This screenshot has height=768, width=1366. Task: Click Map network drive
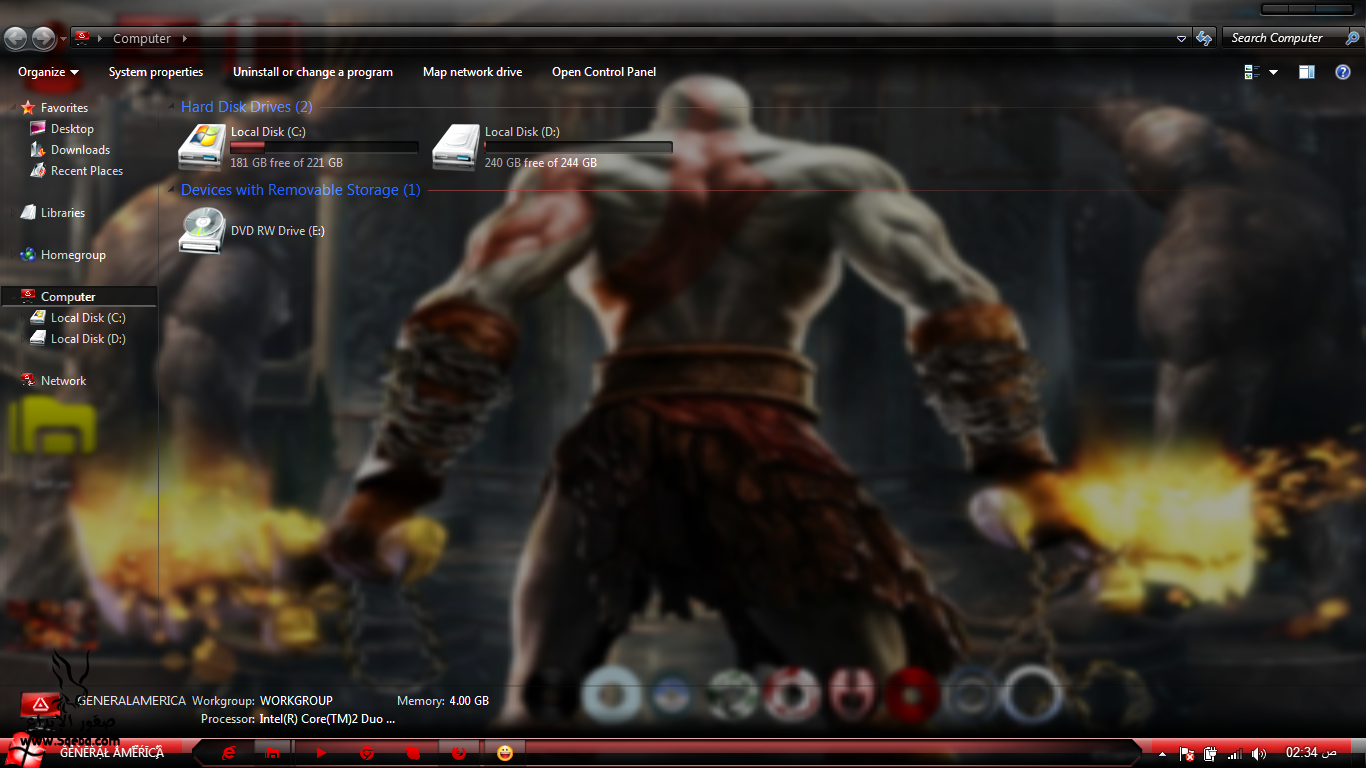(x=472, y=72)
